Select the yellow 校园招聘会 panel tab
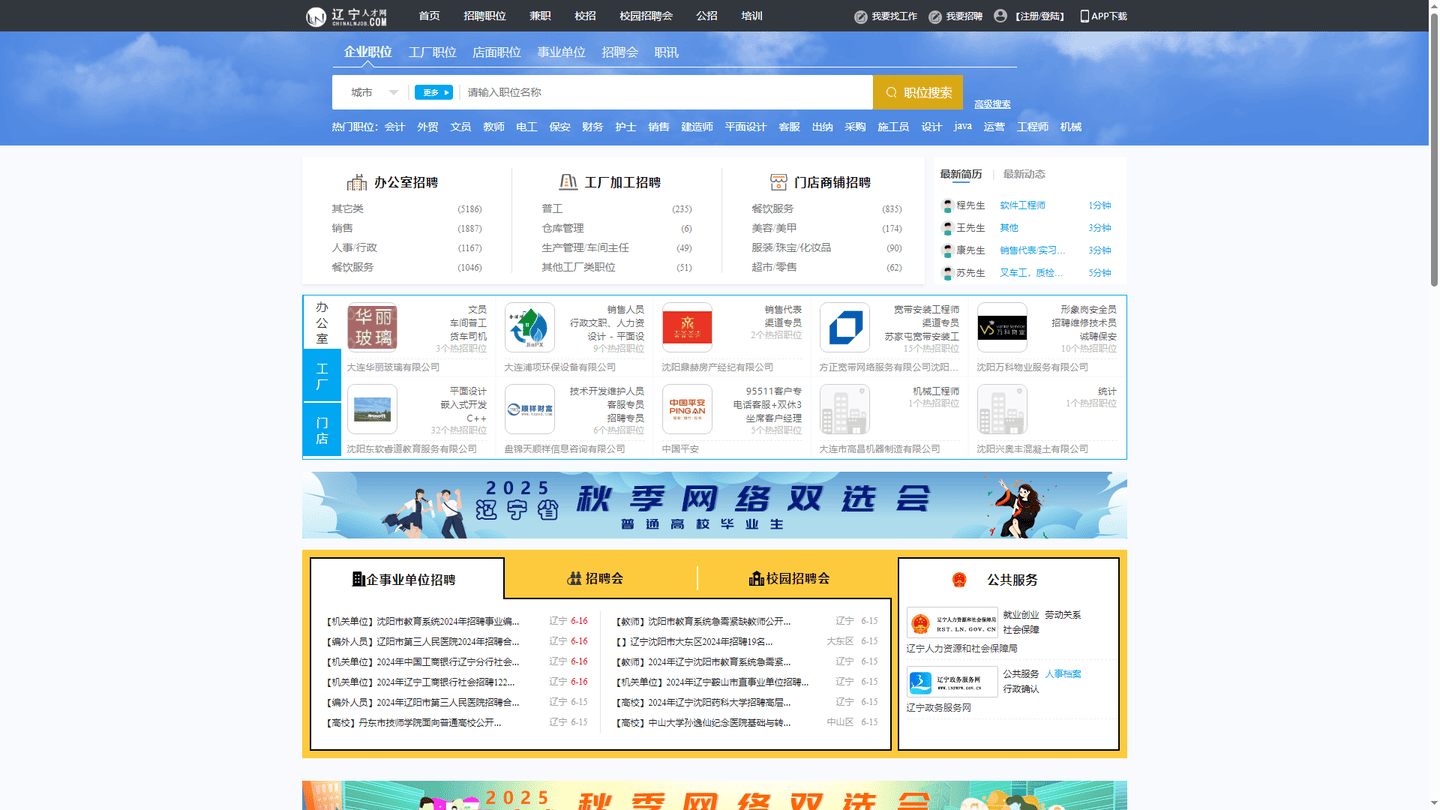1440x810 pixels. coord(790,578)
